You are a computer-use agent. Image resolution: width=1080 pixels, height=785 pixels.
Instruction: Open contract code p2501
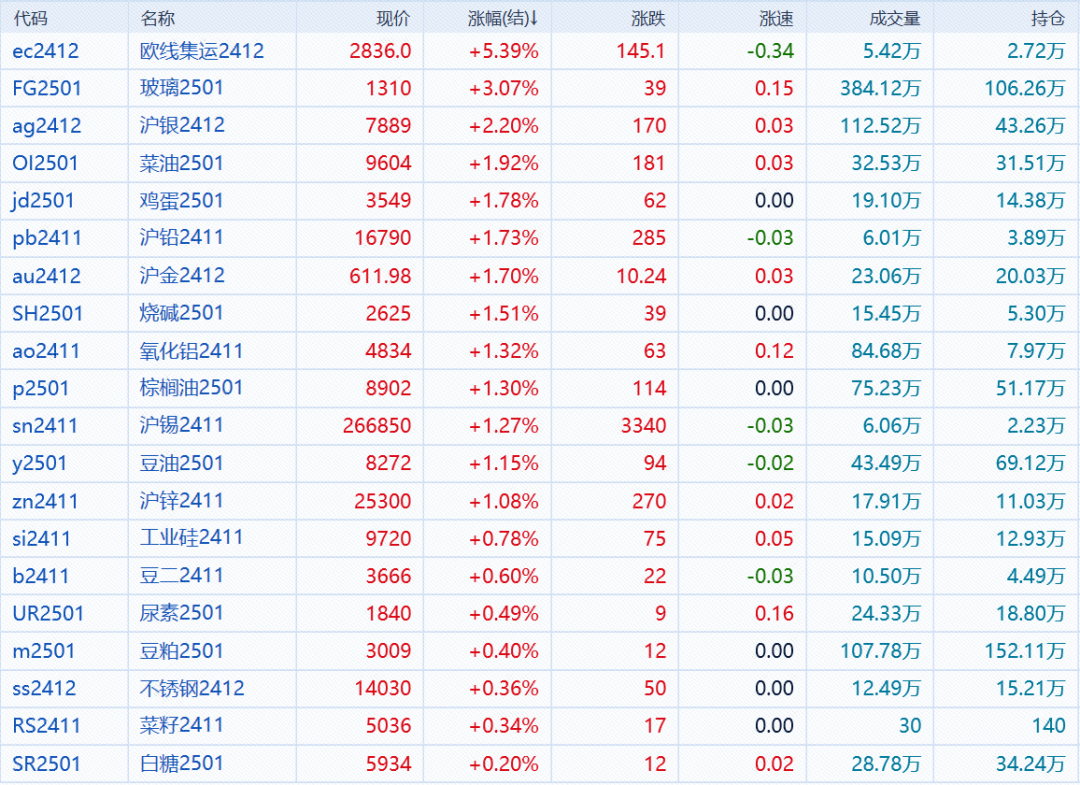[x=41, y=388]
